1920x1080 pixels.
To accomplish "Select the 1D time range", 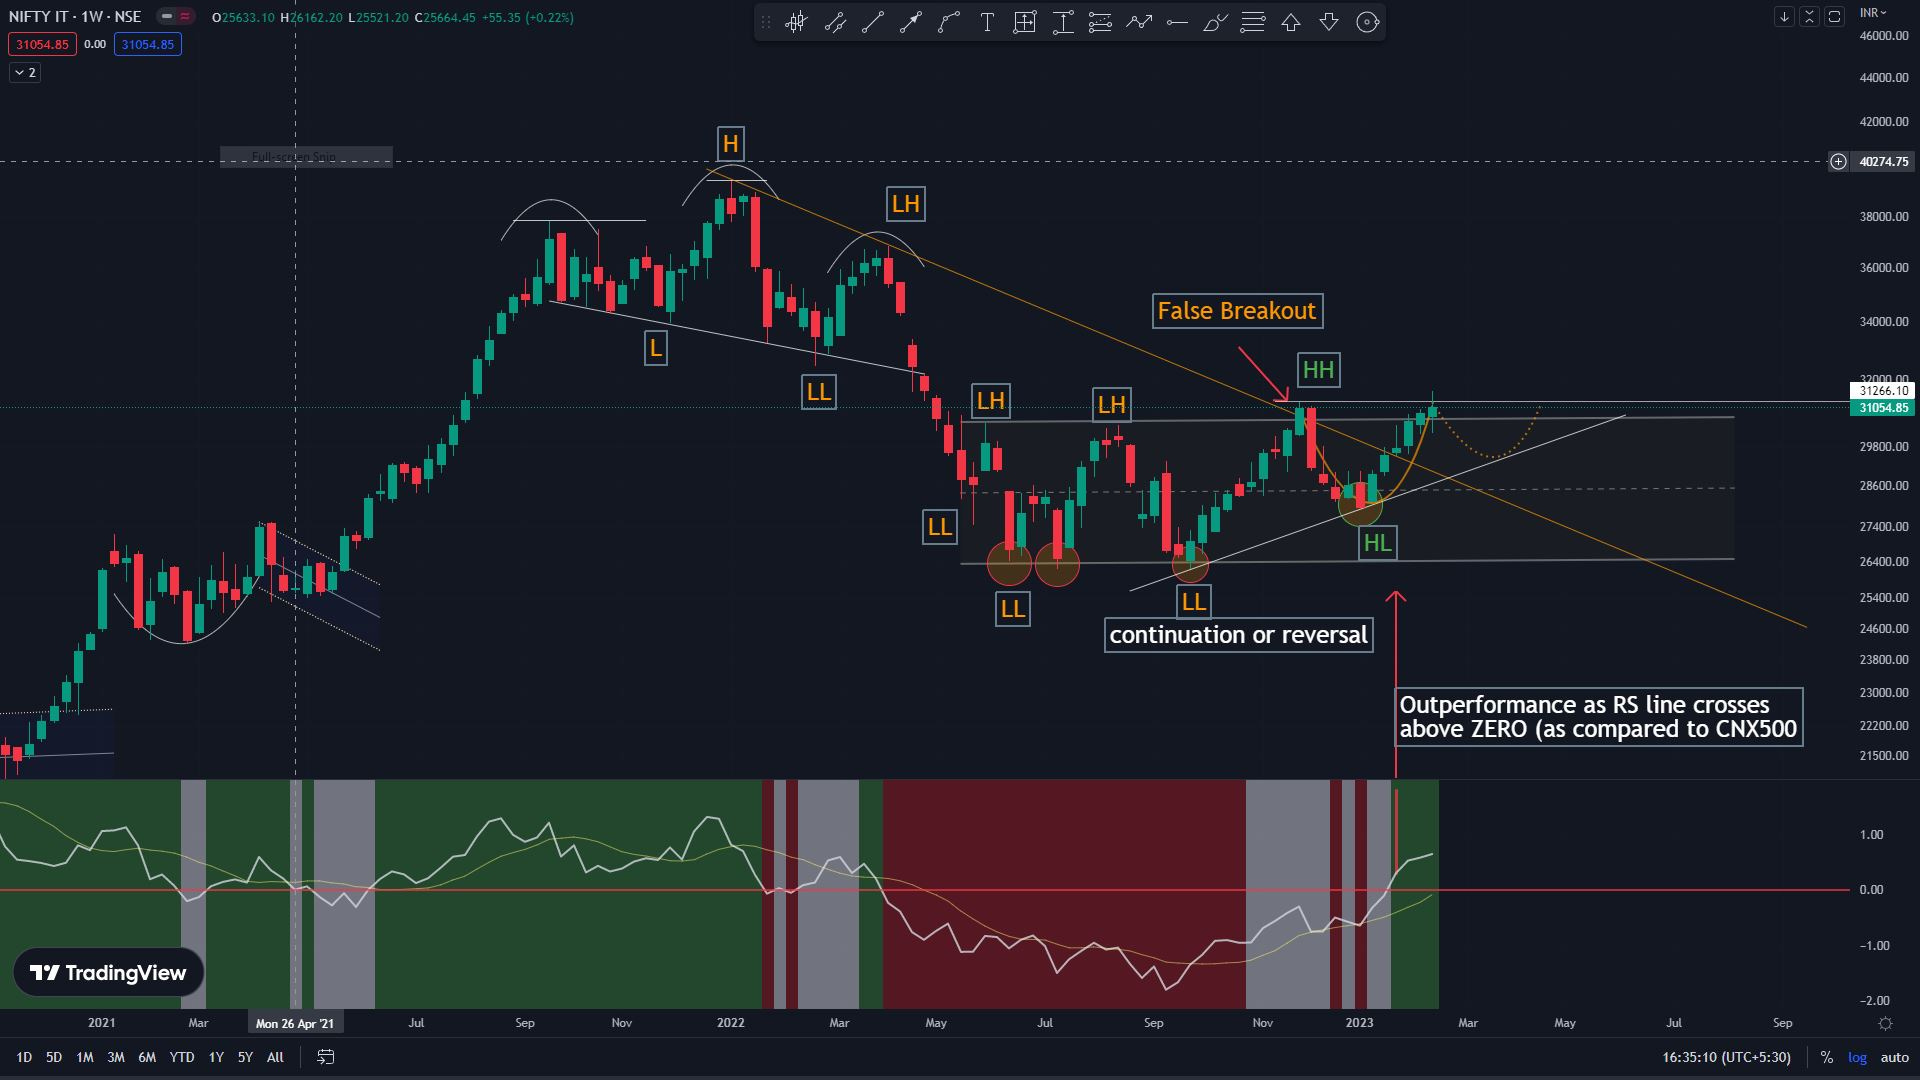I will click(x=24, y=1057).
